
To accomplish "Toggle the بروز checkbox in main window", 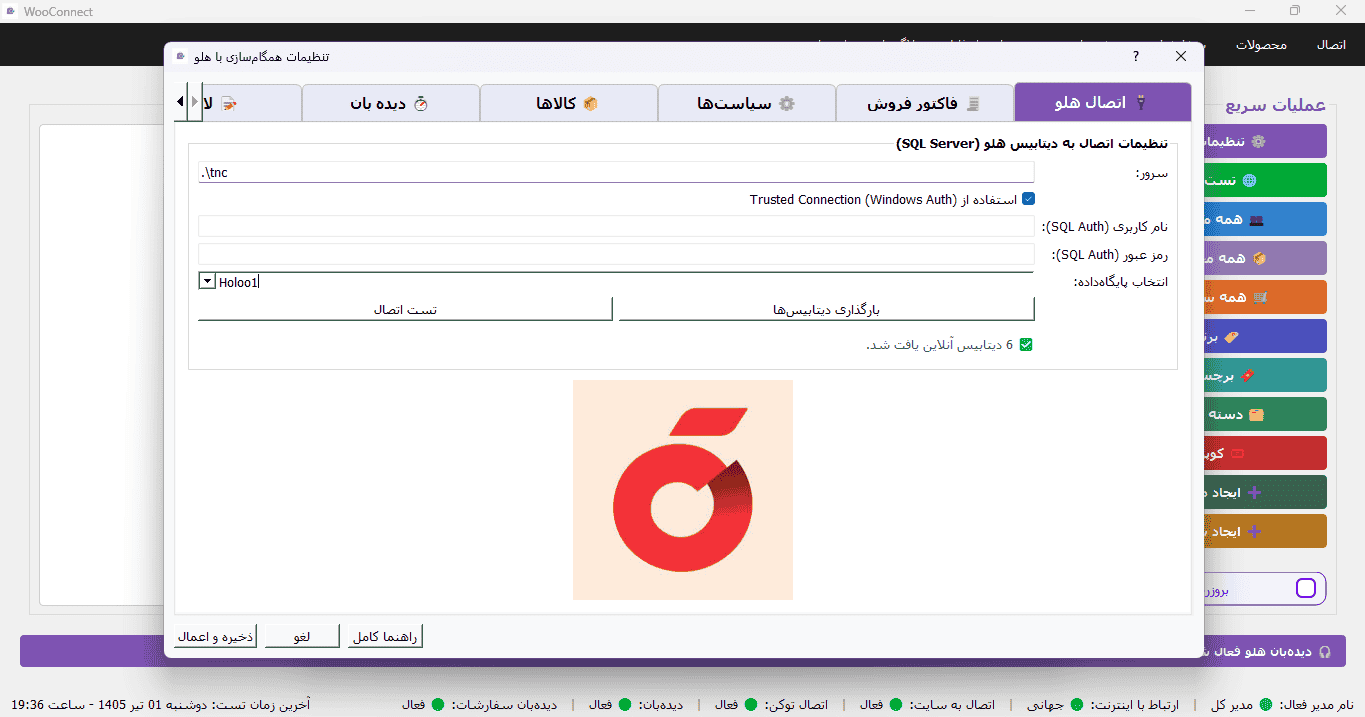I will pyautogui.click(x=1306, y=588).
